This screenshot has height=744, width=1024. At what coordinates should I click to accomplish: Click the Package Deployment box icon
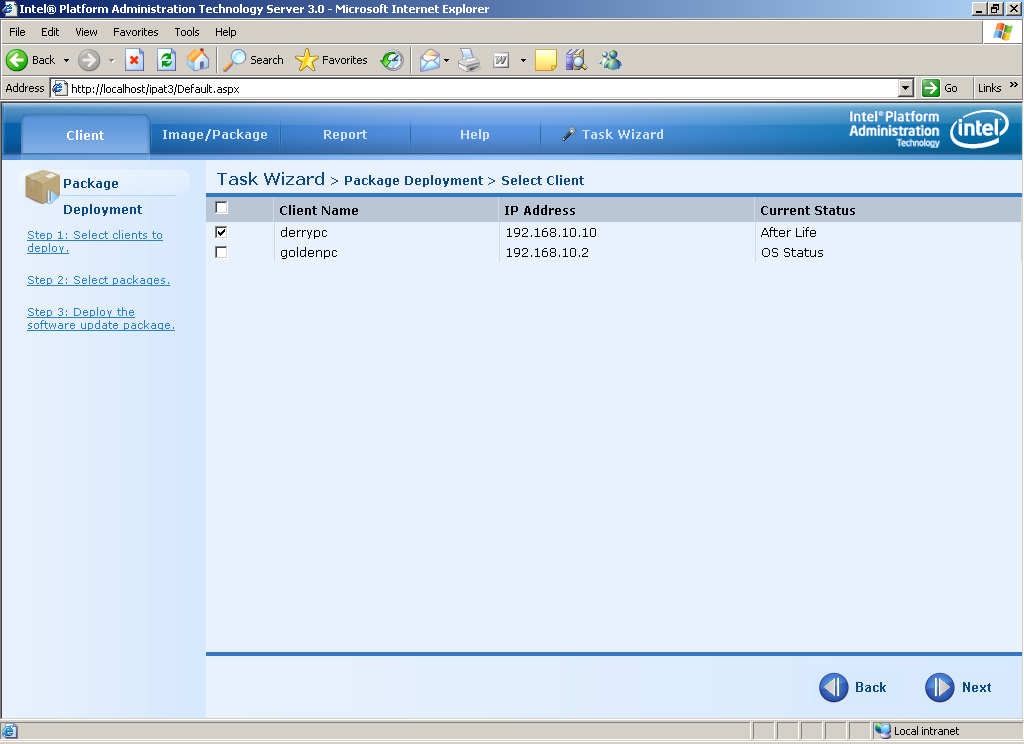point(42,187)
